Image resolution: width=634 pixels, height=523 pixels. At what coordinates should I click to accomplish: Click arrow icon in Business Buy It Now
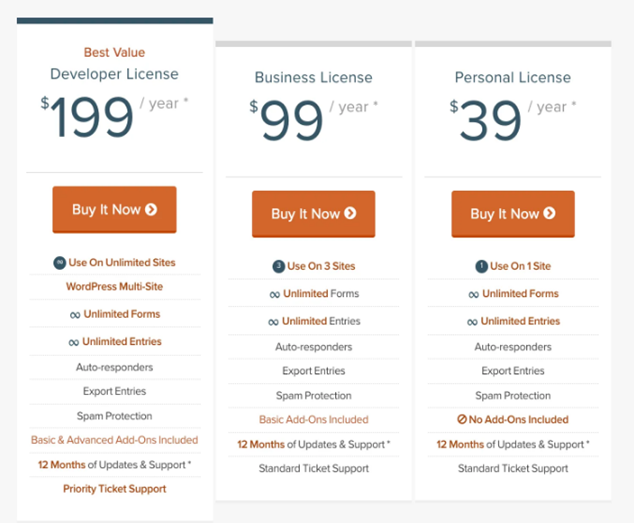click(350, 213)
